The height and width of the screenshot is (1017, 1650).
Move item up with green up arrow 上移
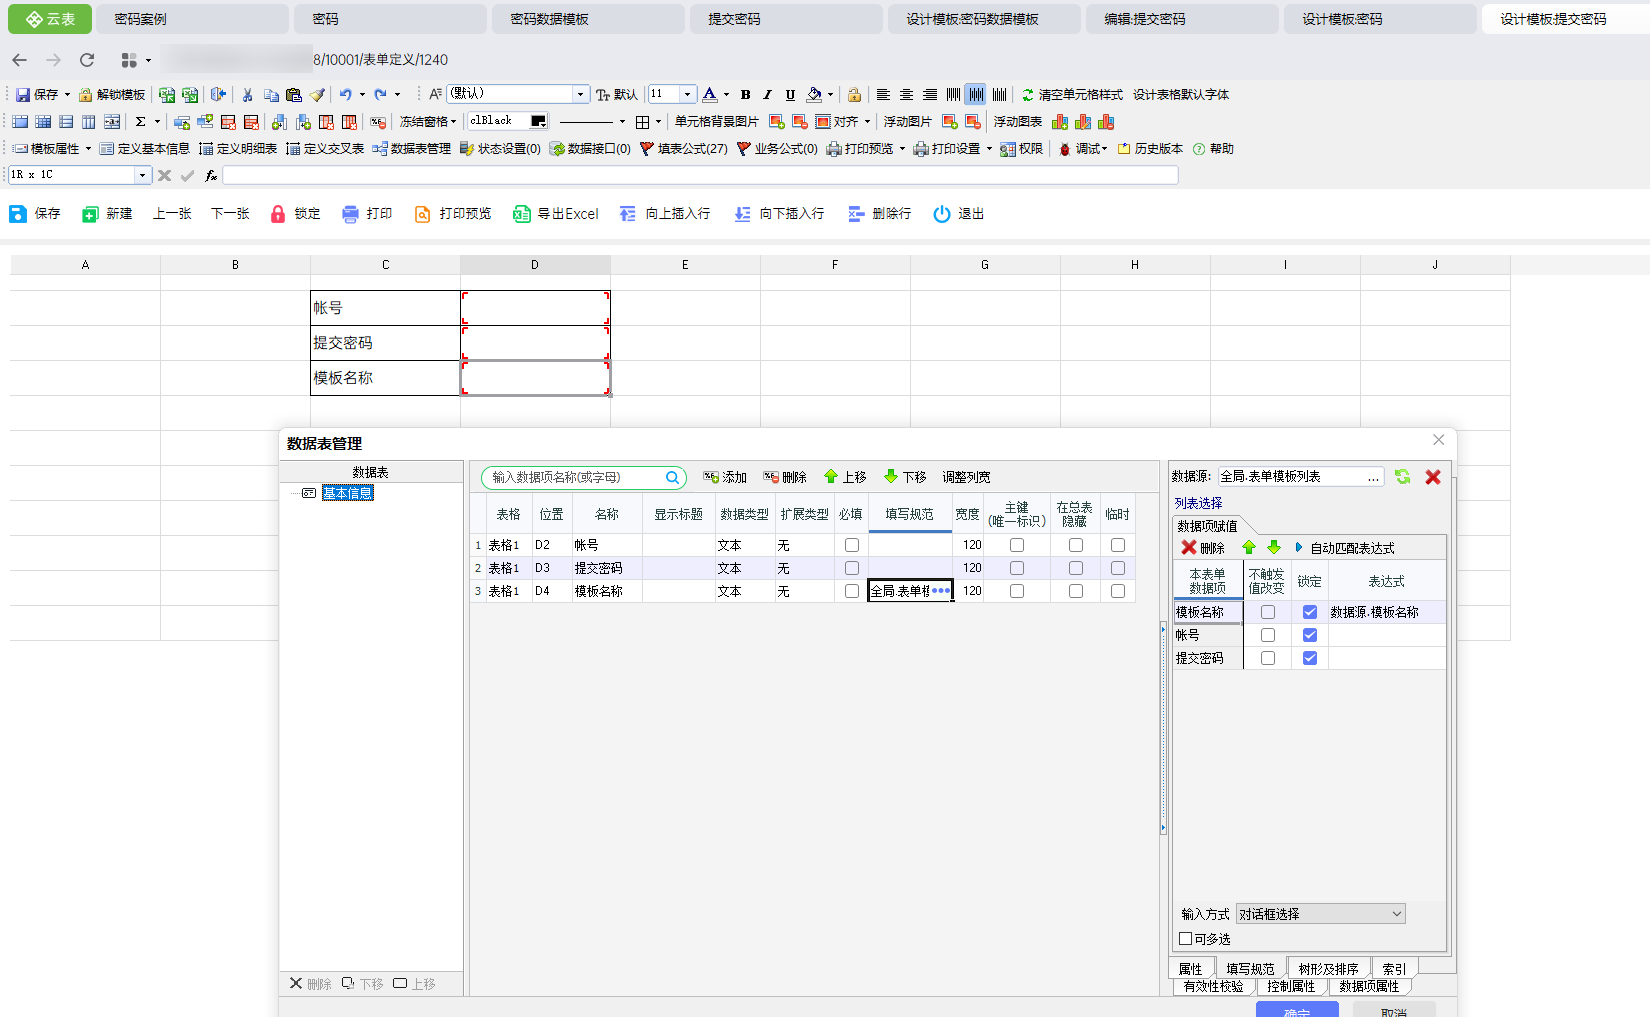844,477
